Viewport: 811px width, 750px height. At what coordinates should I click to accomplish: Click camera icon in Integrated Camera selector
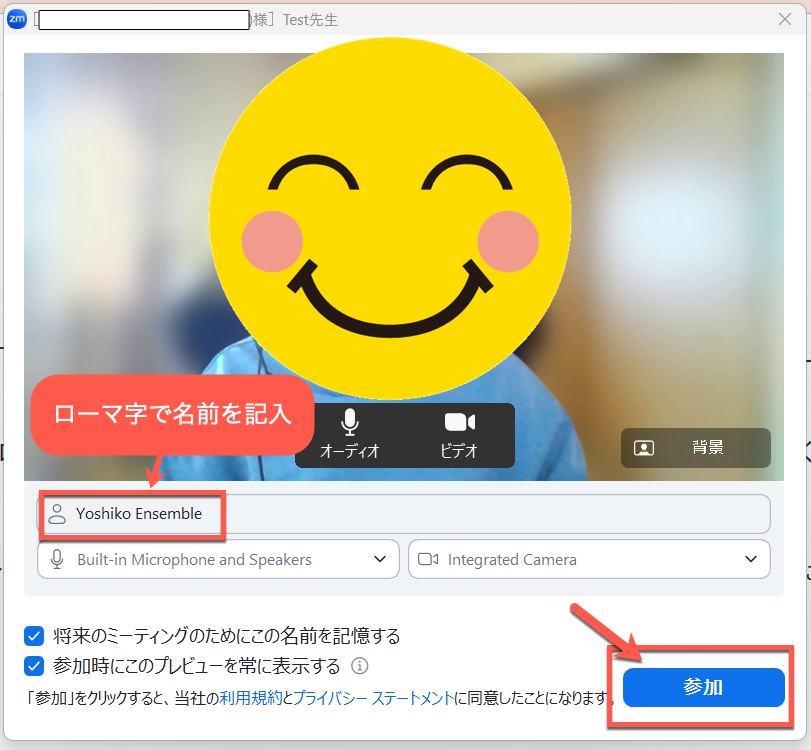(x=428, y=559)
